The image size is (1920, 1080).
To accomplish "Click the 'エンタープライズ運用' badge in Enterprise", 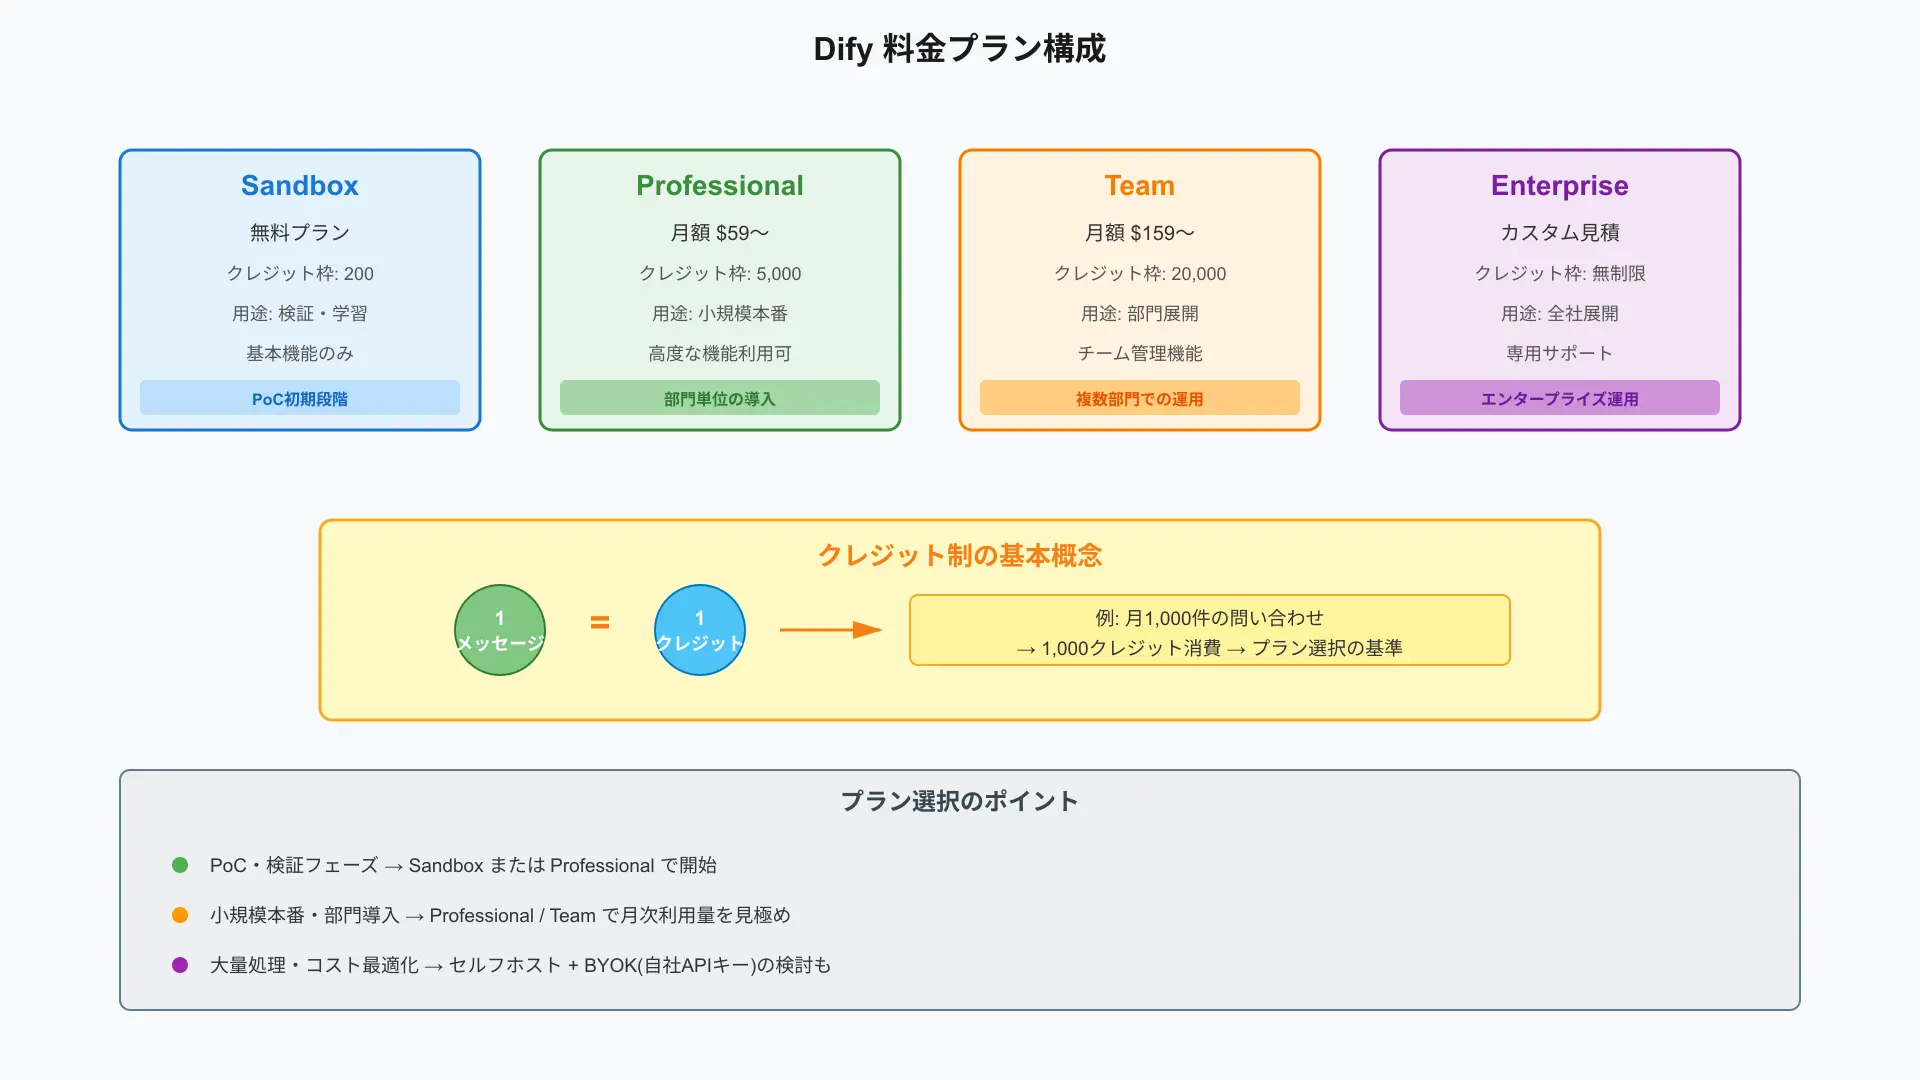I will (x=1560, y=398).
